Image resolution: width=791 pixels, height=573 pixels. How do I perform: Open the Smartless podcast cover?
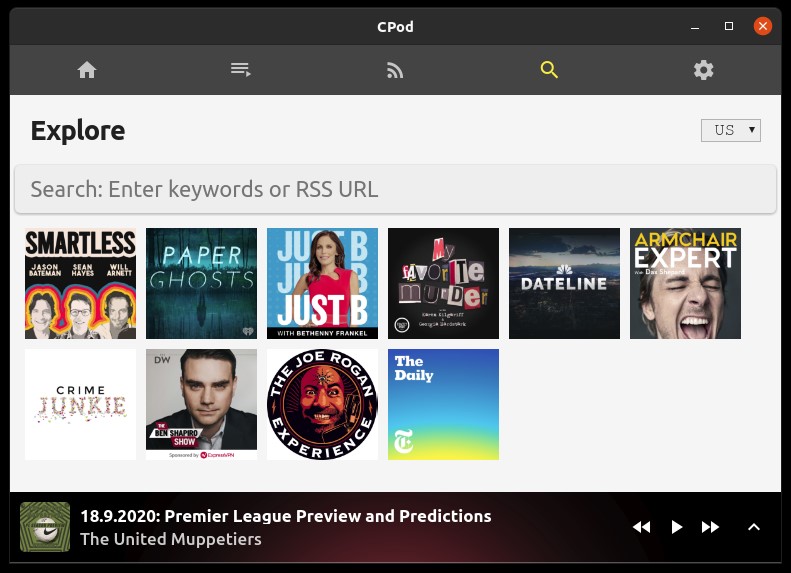point(80,283)
